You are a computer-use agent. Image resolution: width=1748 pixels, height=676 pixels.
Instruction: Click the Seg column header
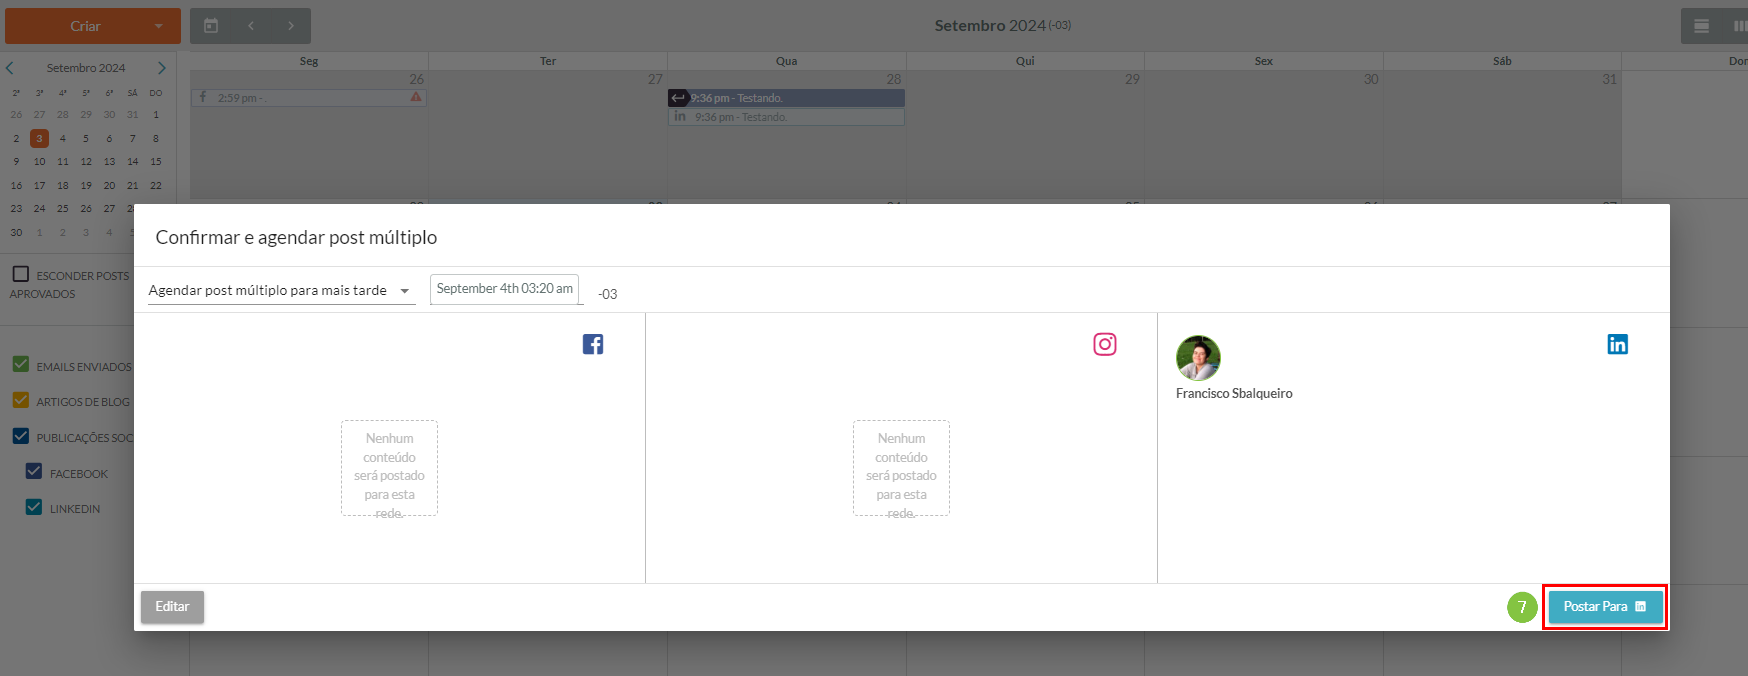(x=309, y=61)
